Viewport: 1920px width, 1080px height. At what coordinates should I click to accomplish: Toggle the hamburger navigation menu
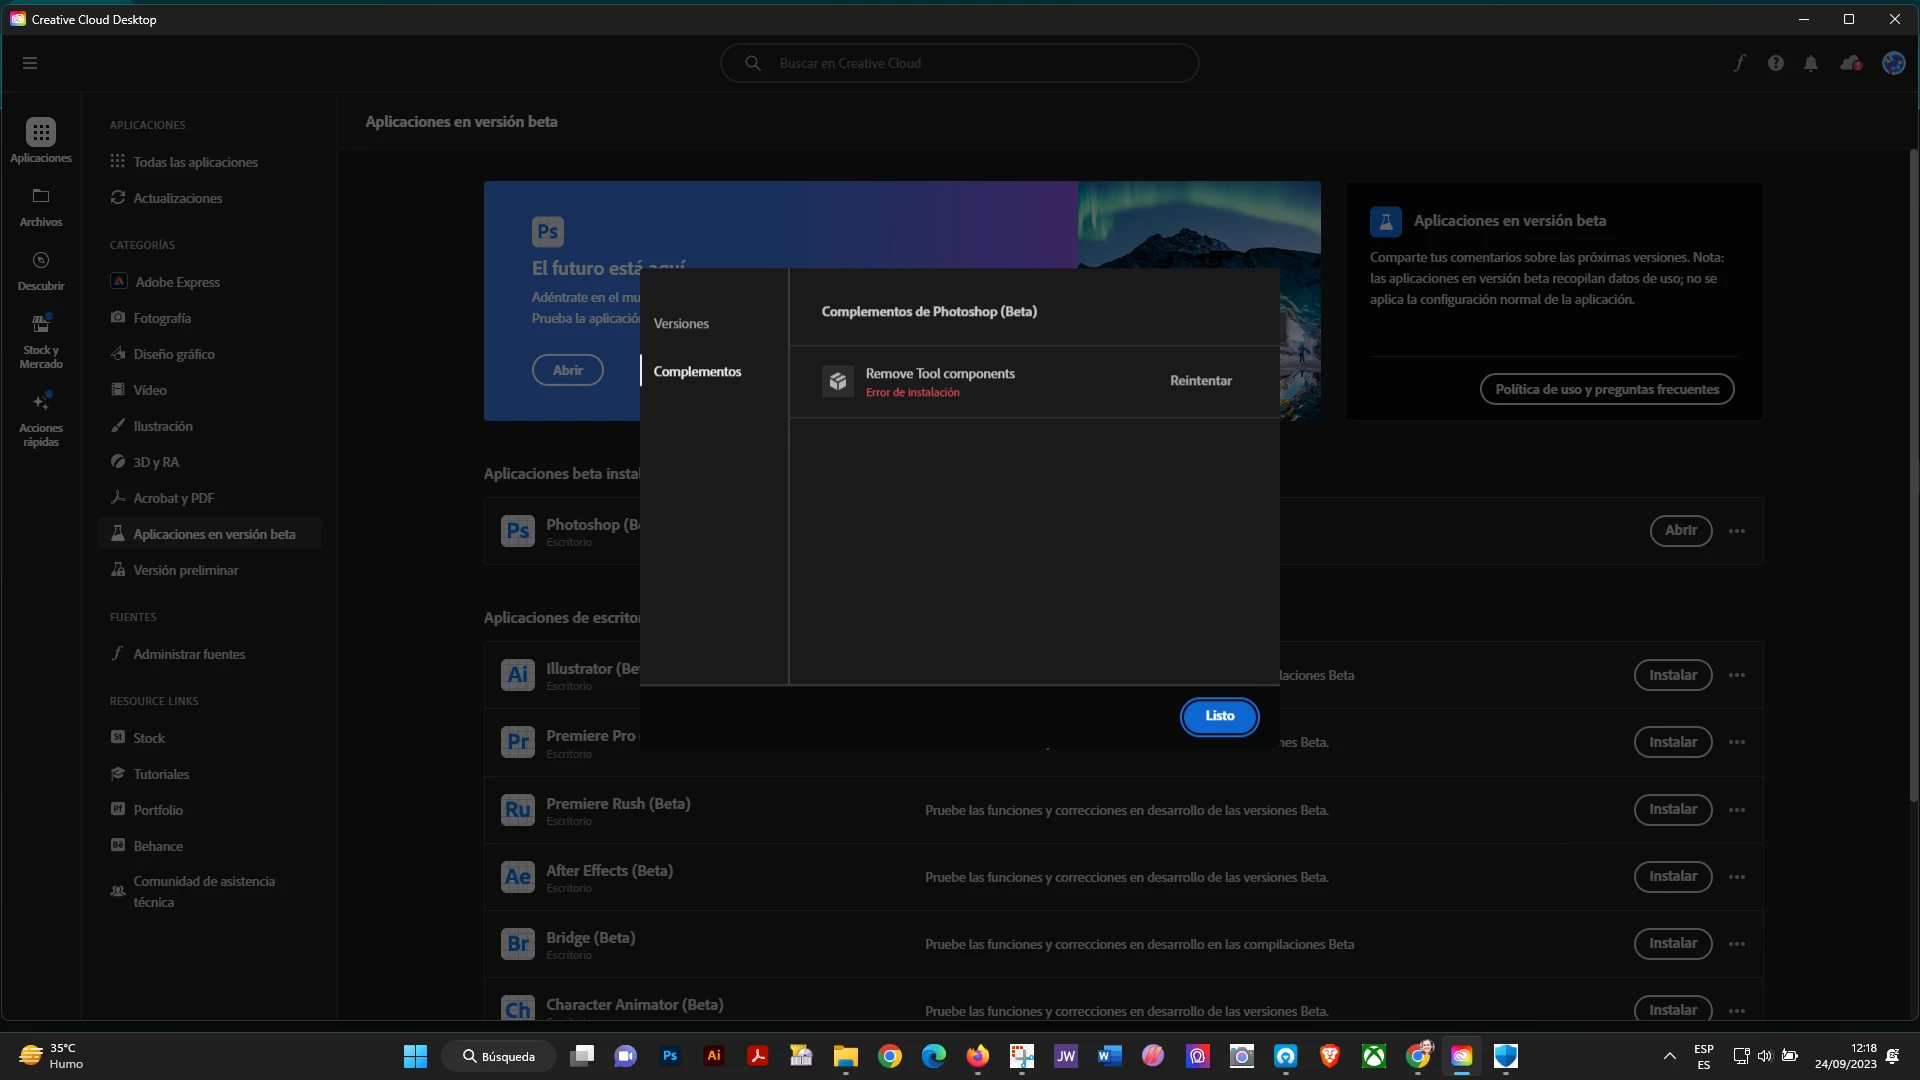tap(30, 63)
